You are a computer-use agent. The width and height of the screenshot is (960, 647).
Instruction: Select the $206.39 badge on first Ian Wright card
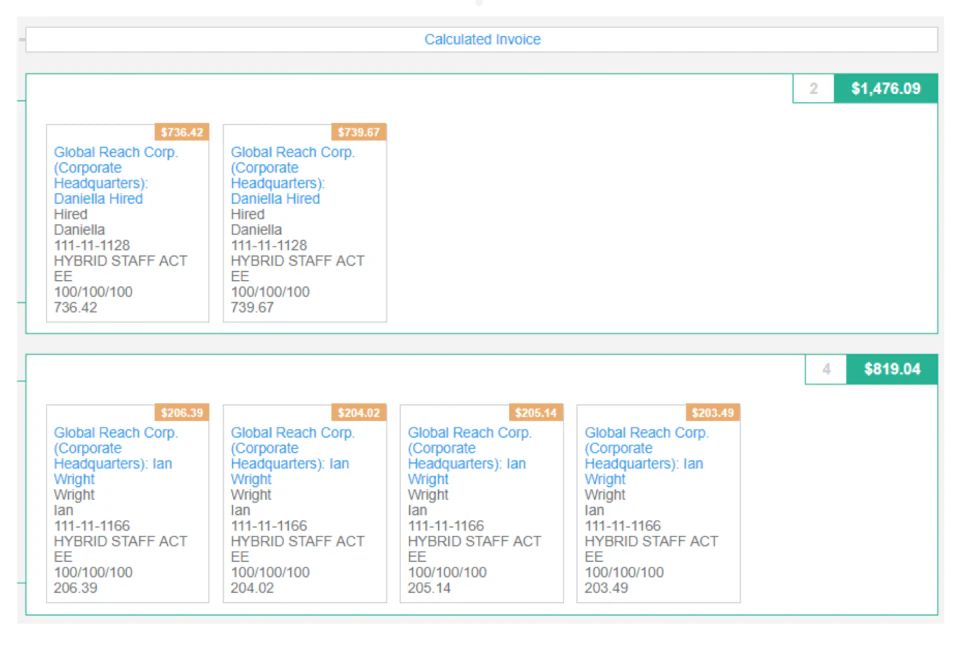184,412
